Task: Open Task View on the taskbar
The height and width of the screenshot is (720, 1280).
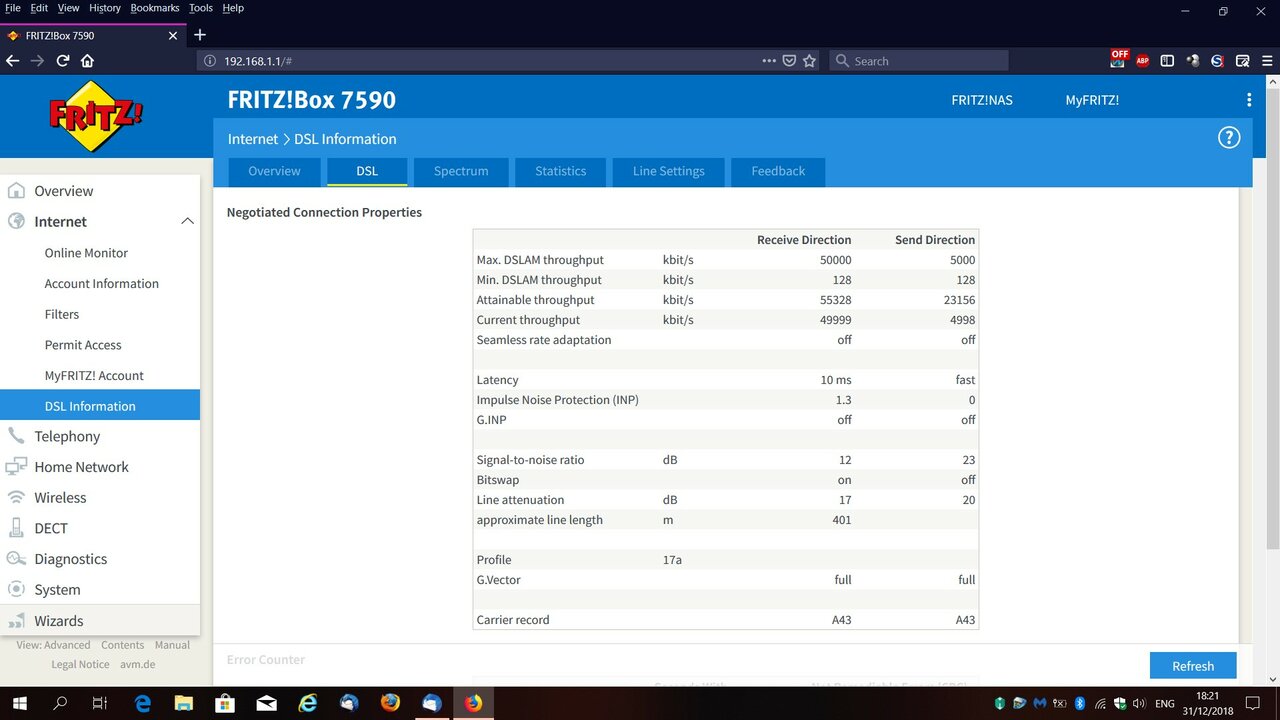Action: pos(99,703)
